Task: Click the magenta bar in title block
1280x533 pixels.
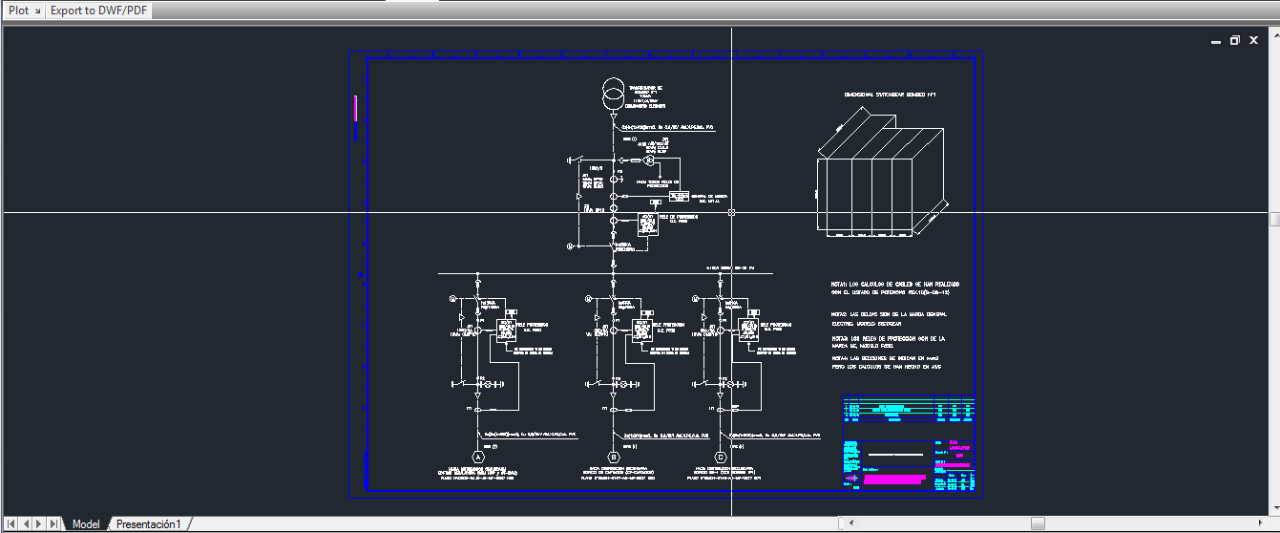Action: coord(892,480)
